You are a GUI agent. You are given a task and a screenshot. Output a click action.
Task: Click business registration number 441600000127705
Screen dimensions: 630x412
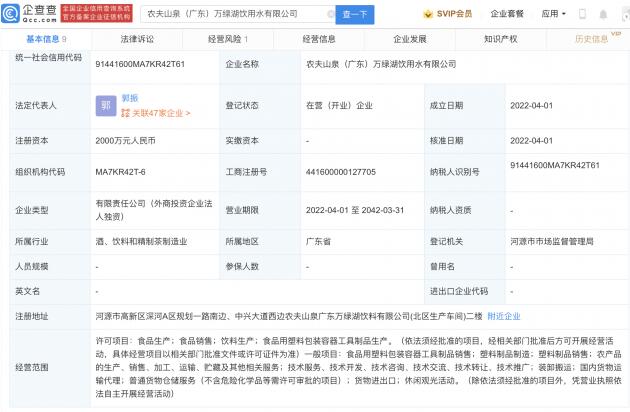pyautogui.click(x=341, y=172)
